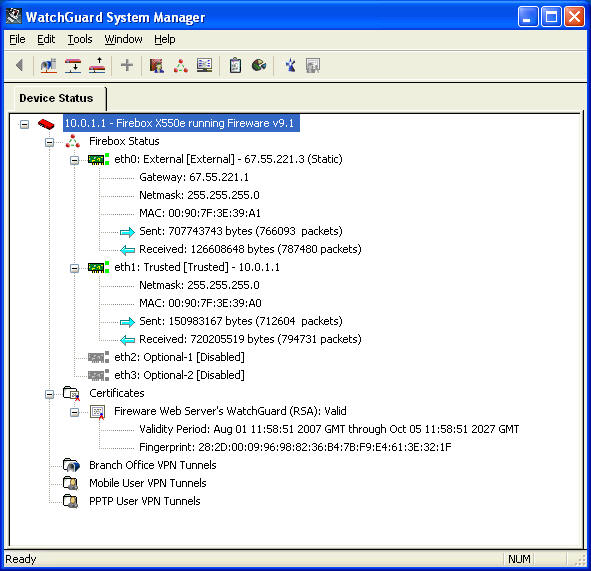The image size is (591, 571).
Task: Open the Window menu
Action: (124, 39)
